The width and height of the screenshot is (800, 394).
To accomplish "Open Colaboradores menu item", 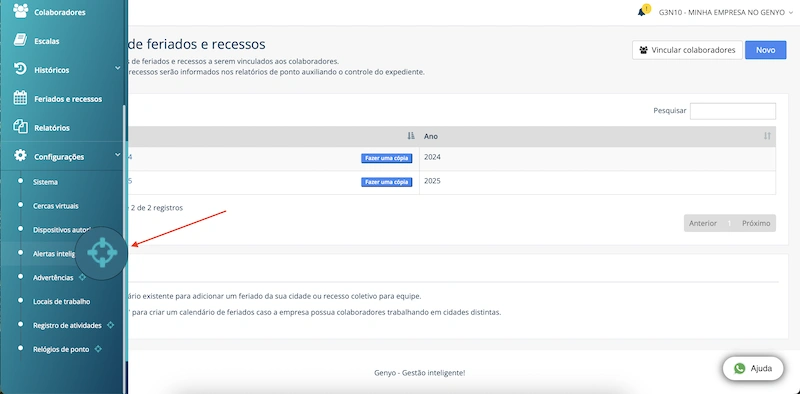I will [60, 12].
